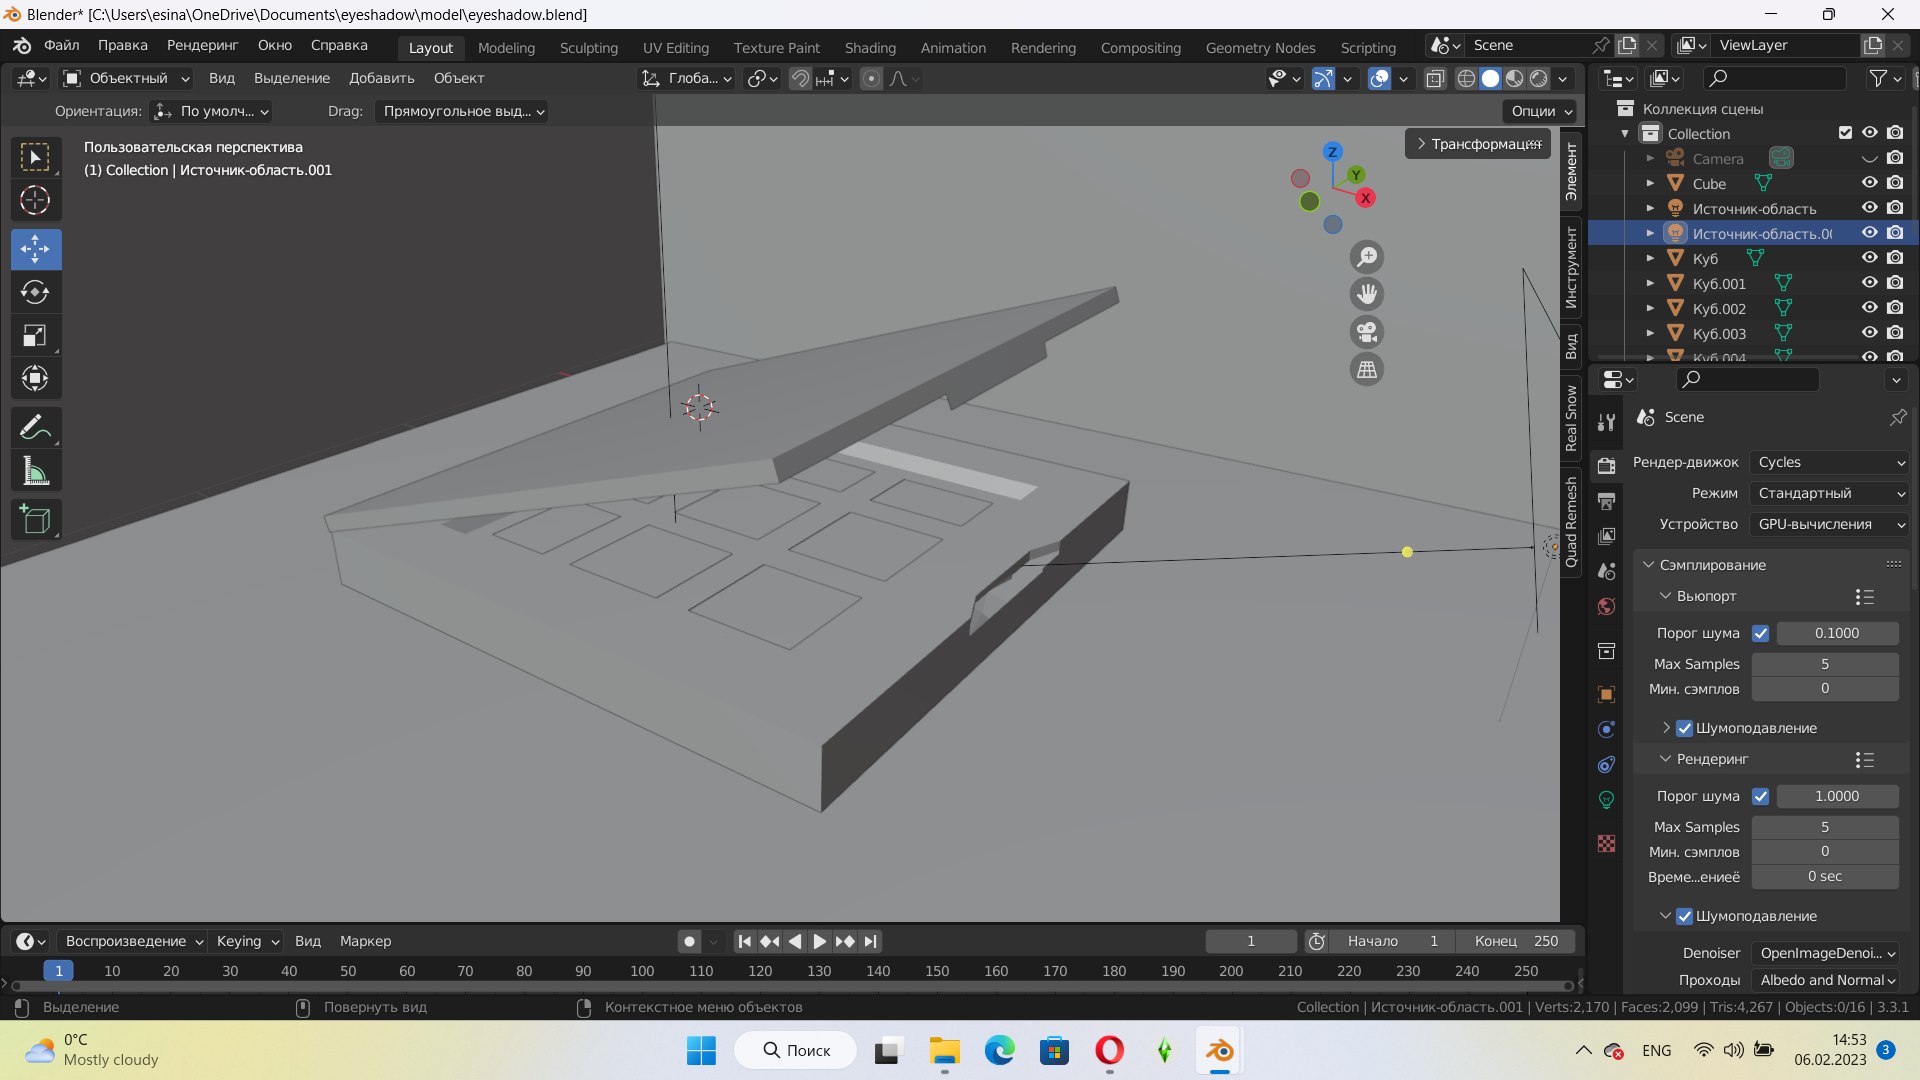Click the Опции button in the viewport header

tap(1541, 111)
